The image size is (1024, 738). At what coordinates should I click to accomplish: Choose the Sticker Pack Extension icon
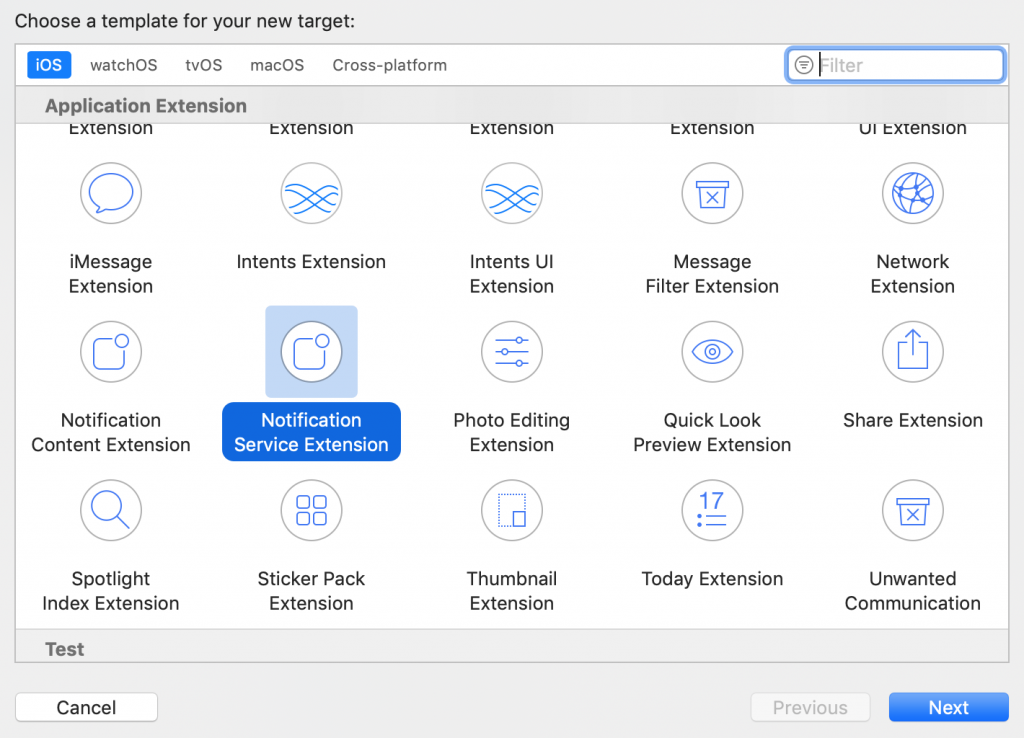click(x=311, y=510)
